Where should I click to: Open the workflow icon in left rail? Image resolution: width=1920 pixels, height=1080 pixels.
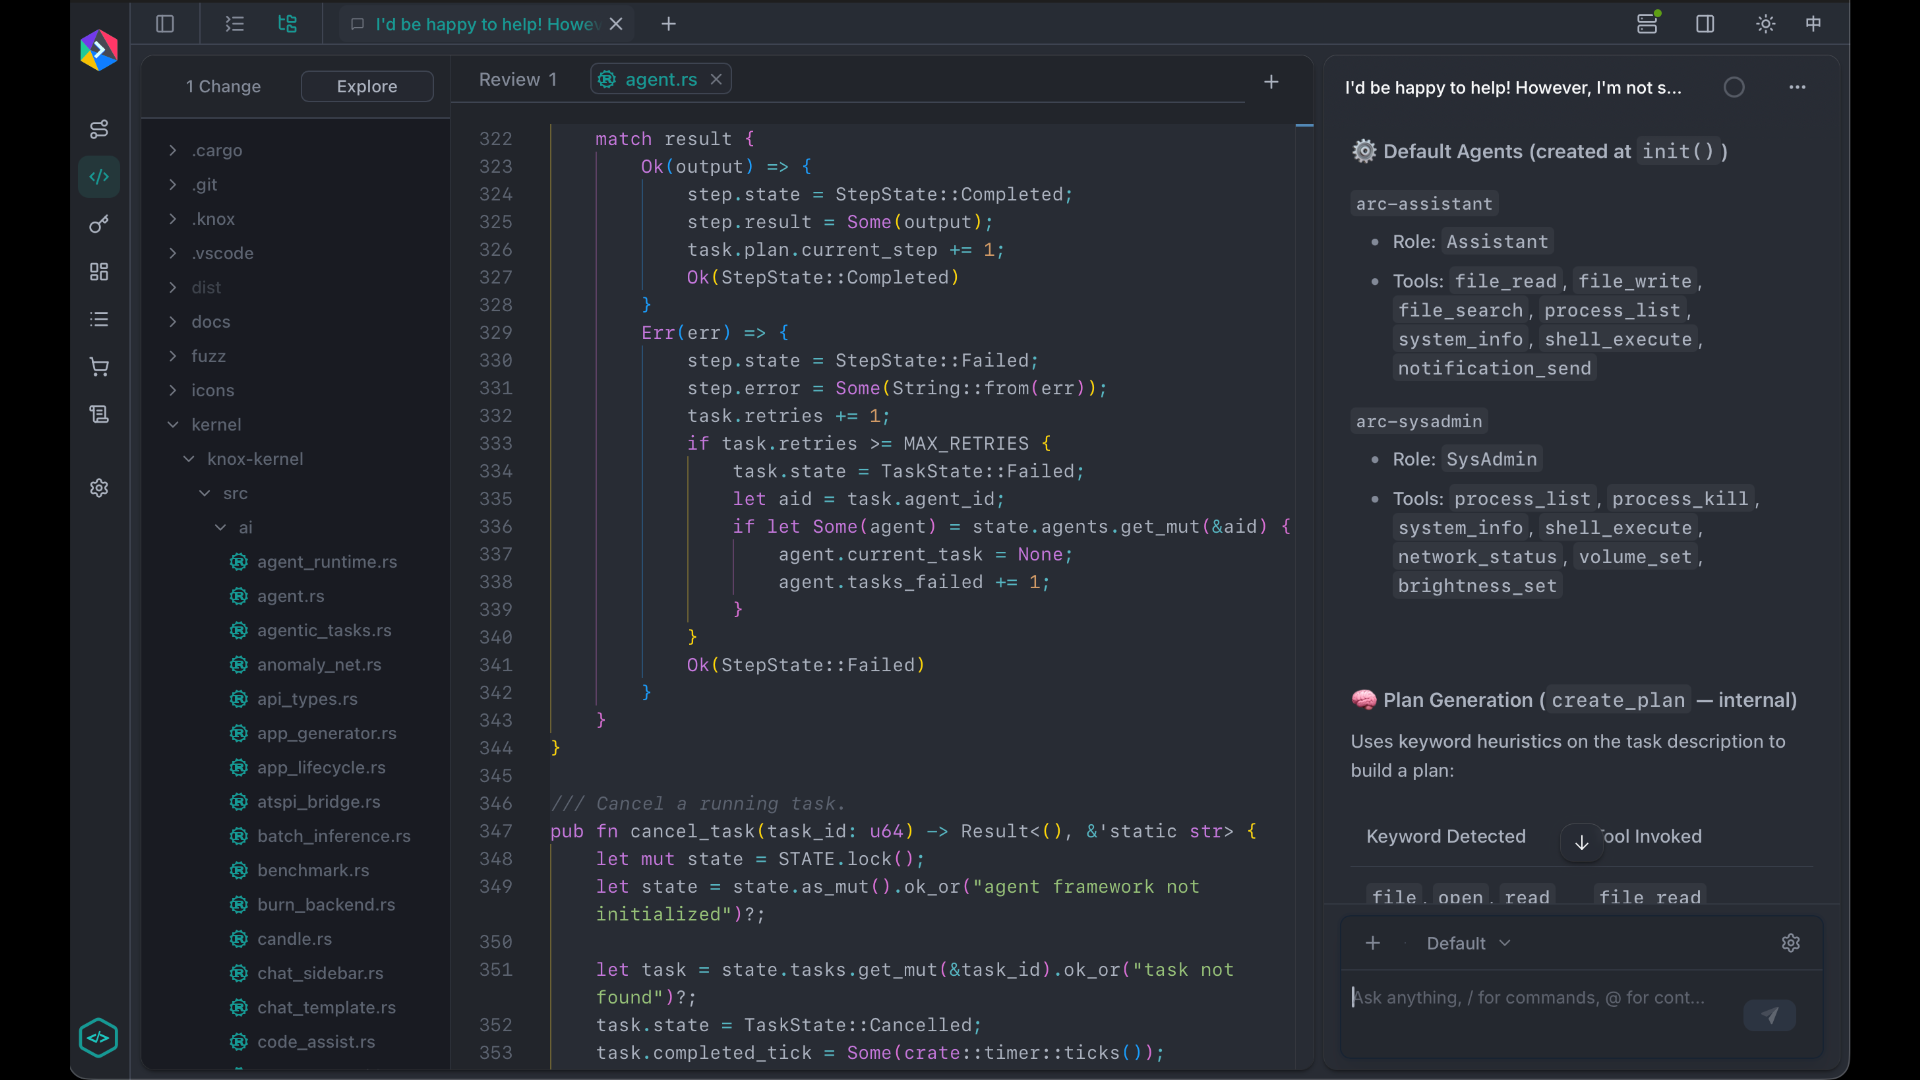point(99,129)
